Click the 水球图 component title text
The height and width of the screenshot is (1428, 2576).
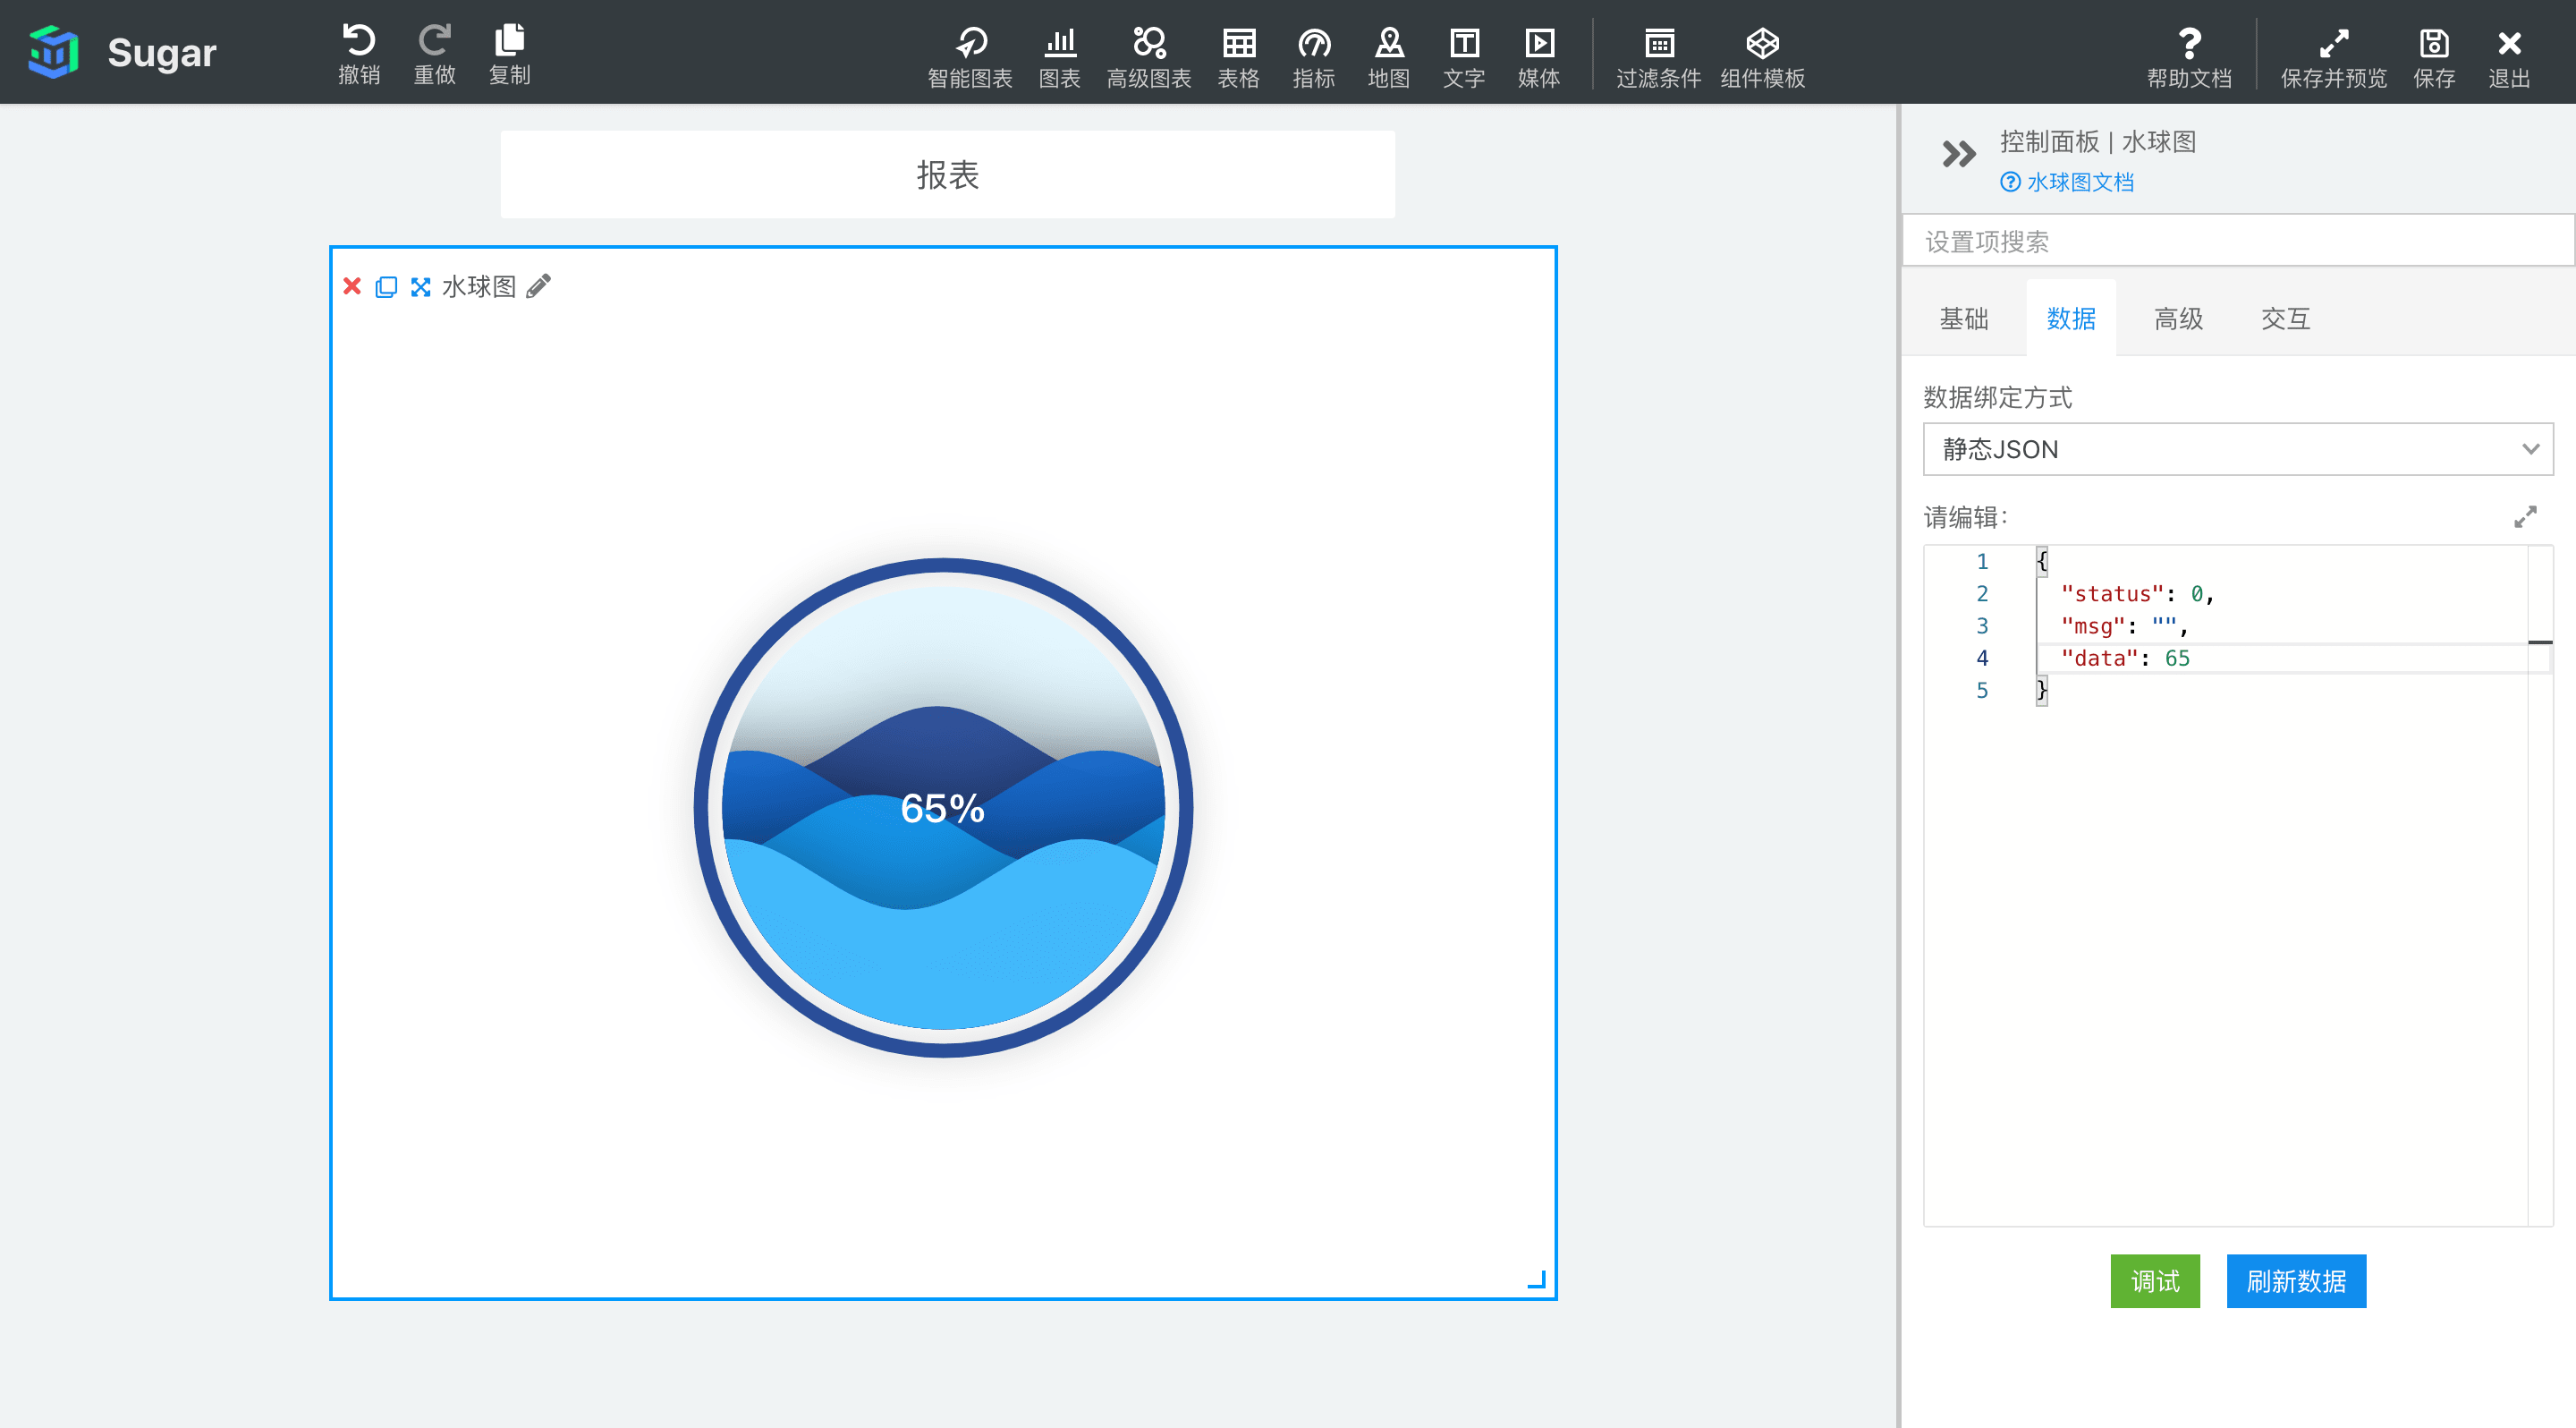click(479, 287)
